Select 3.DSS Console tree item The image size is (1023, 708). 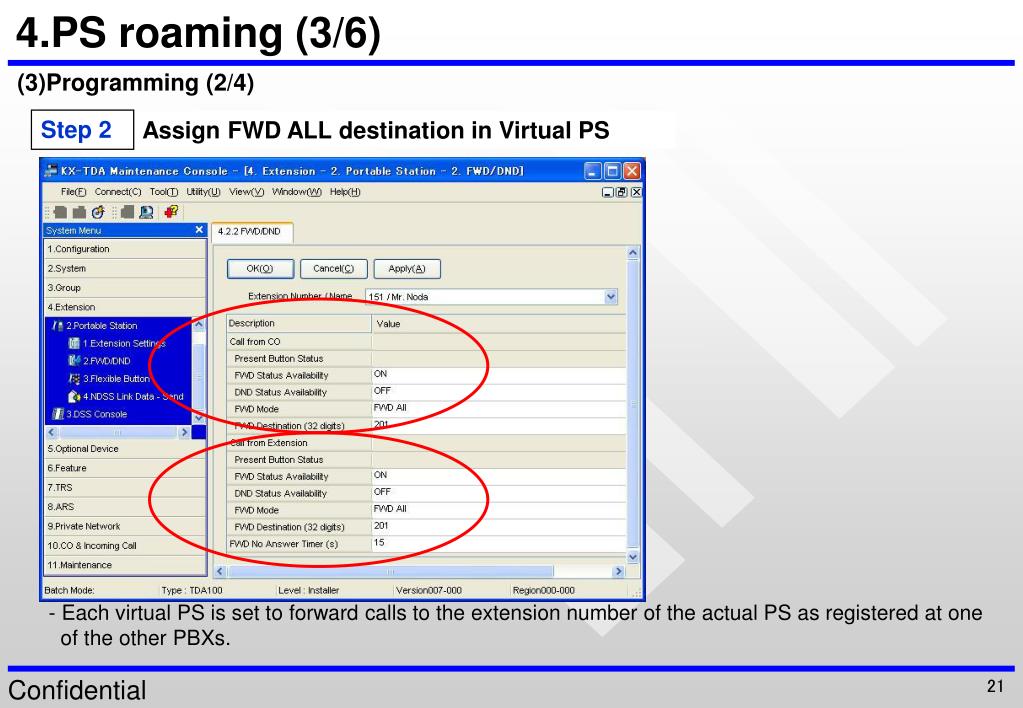tap(97, 414)
